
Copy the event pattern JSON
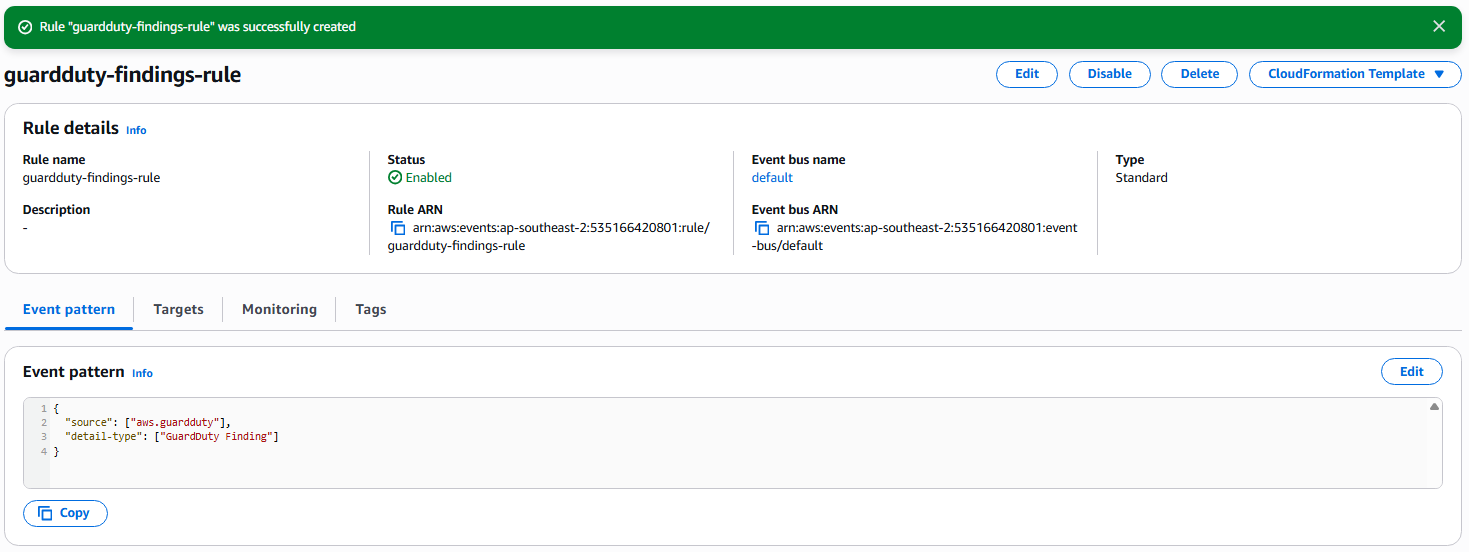(65, 513)
